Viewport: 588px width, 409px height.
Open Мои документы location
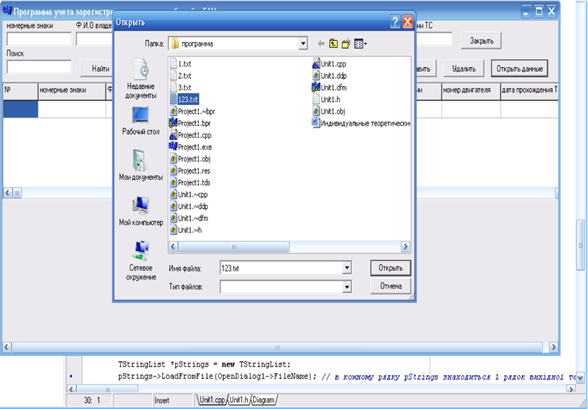click(141, 165)
